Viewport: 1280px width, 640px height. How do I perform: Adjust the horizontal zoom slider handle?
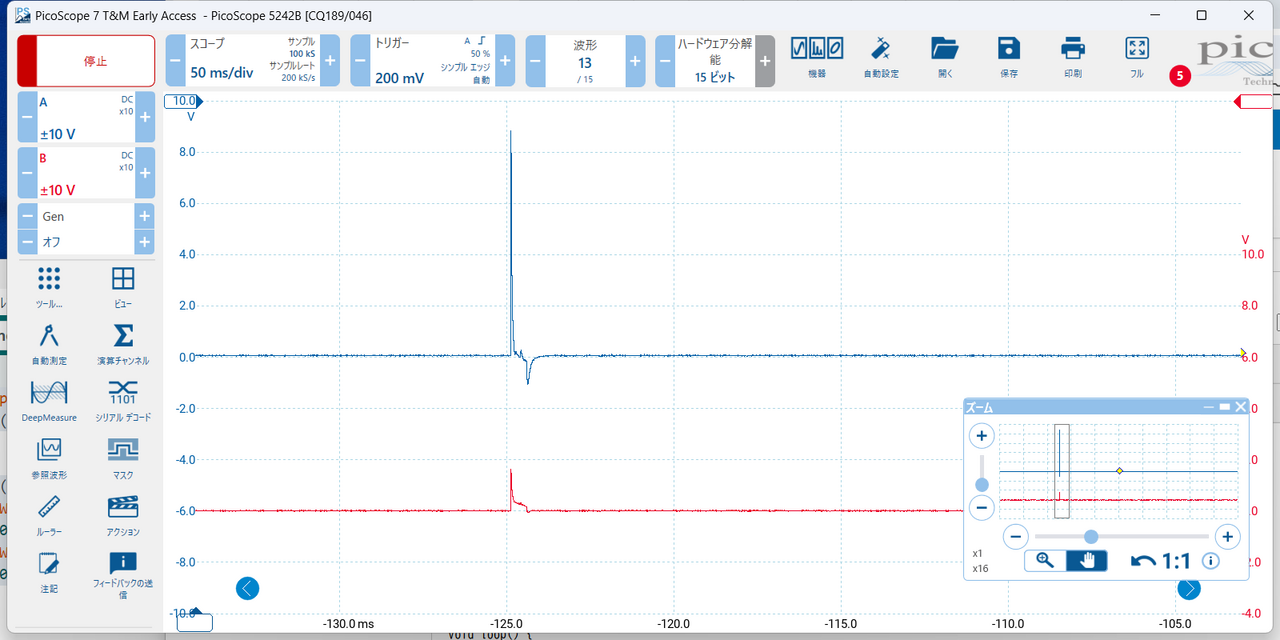tap(1091, 537)
